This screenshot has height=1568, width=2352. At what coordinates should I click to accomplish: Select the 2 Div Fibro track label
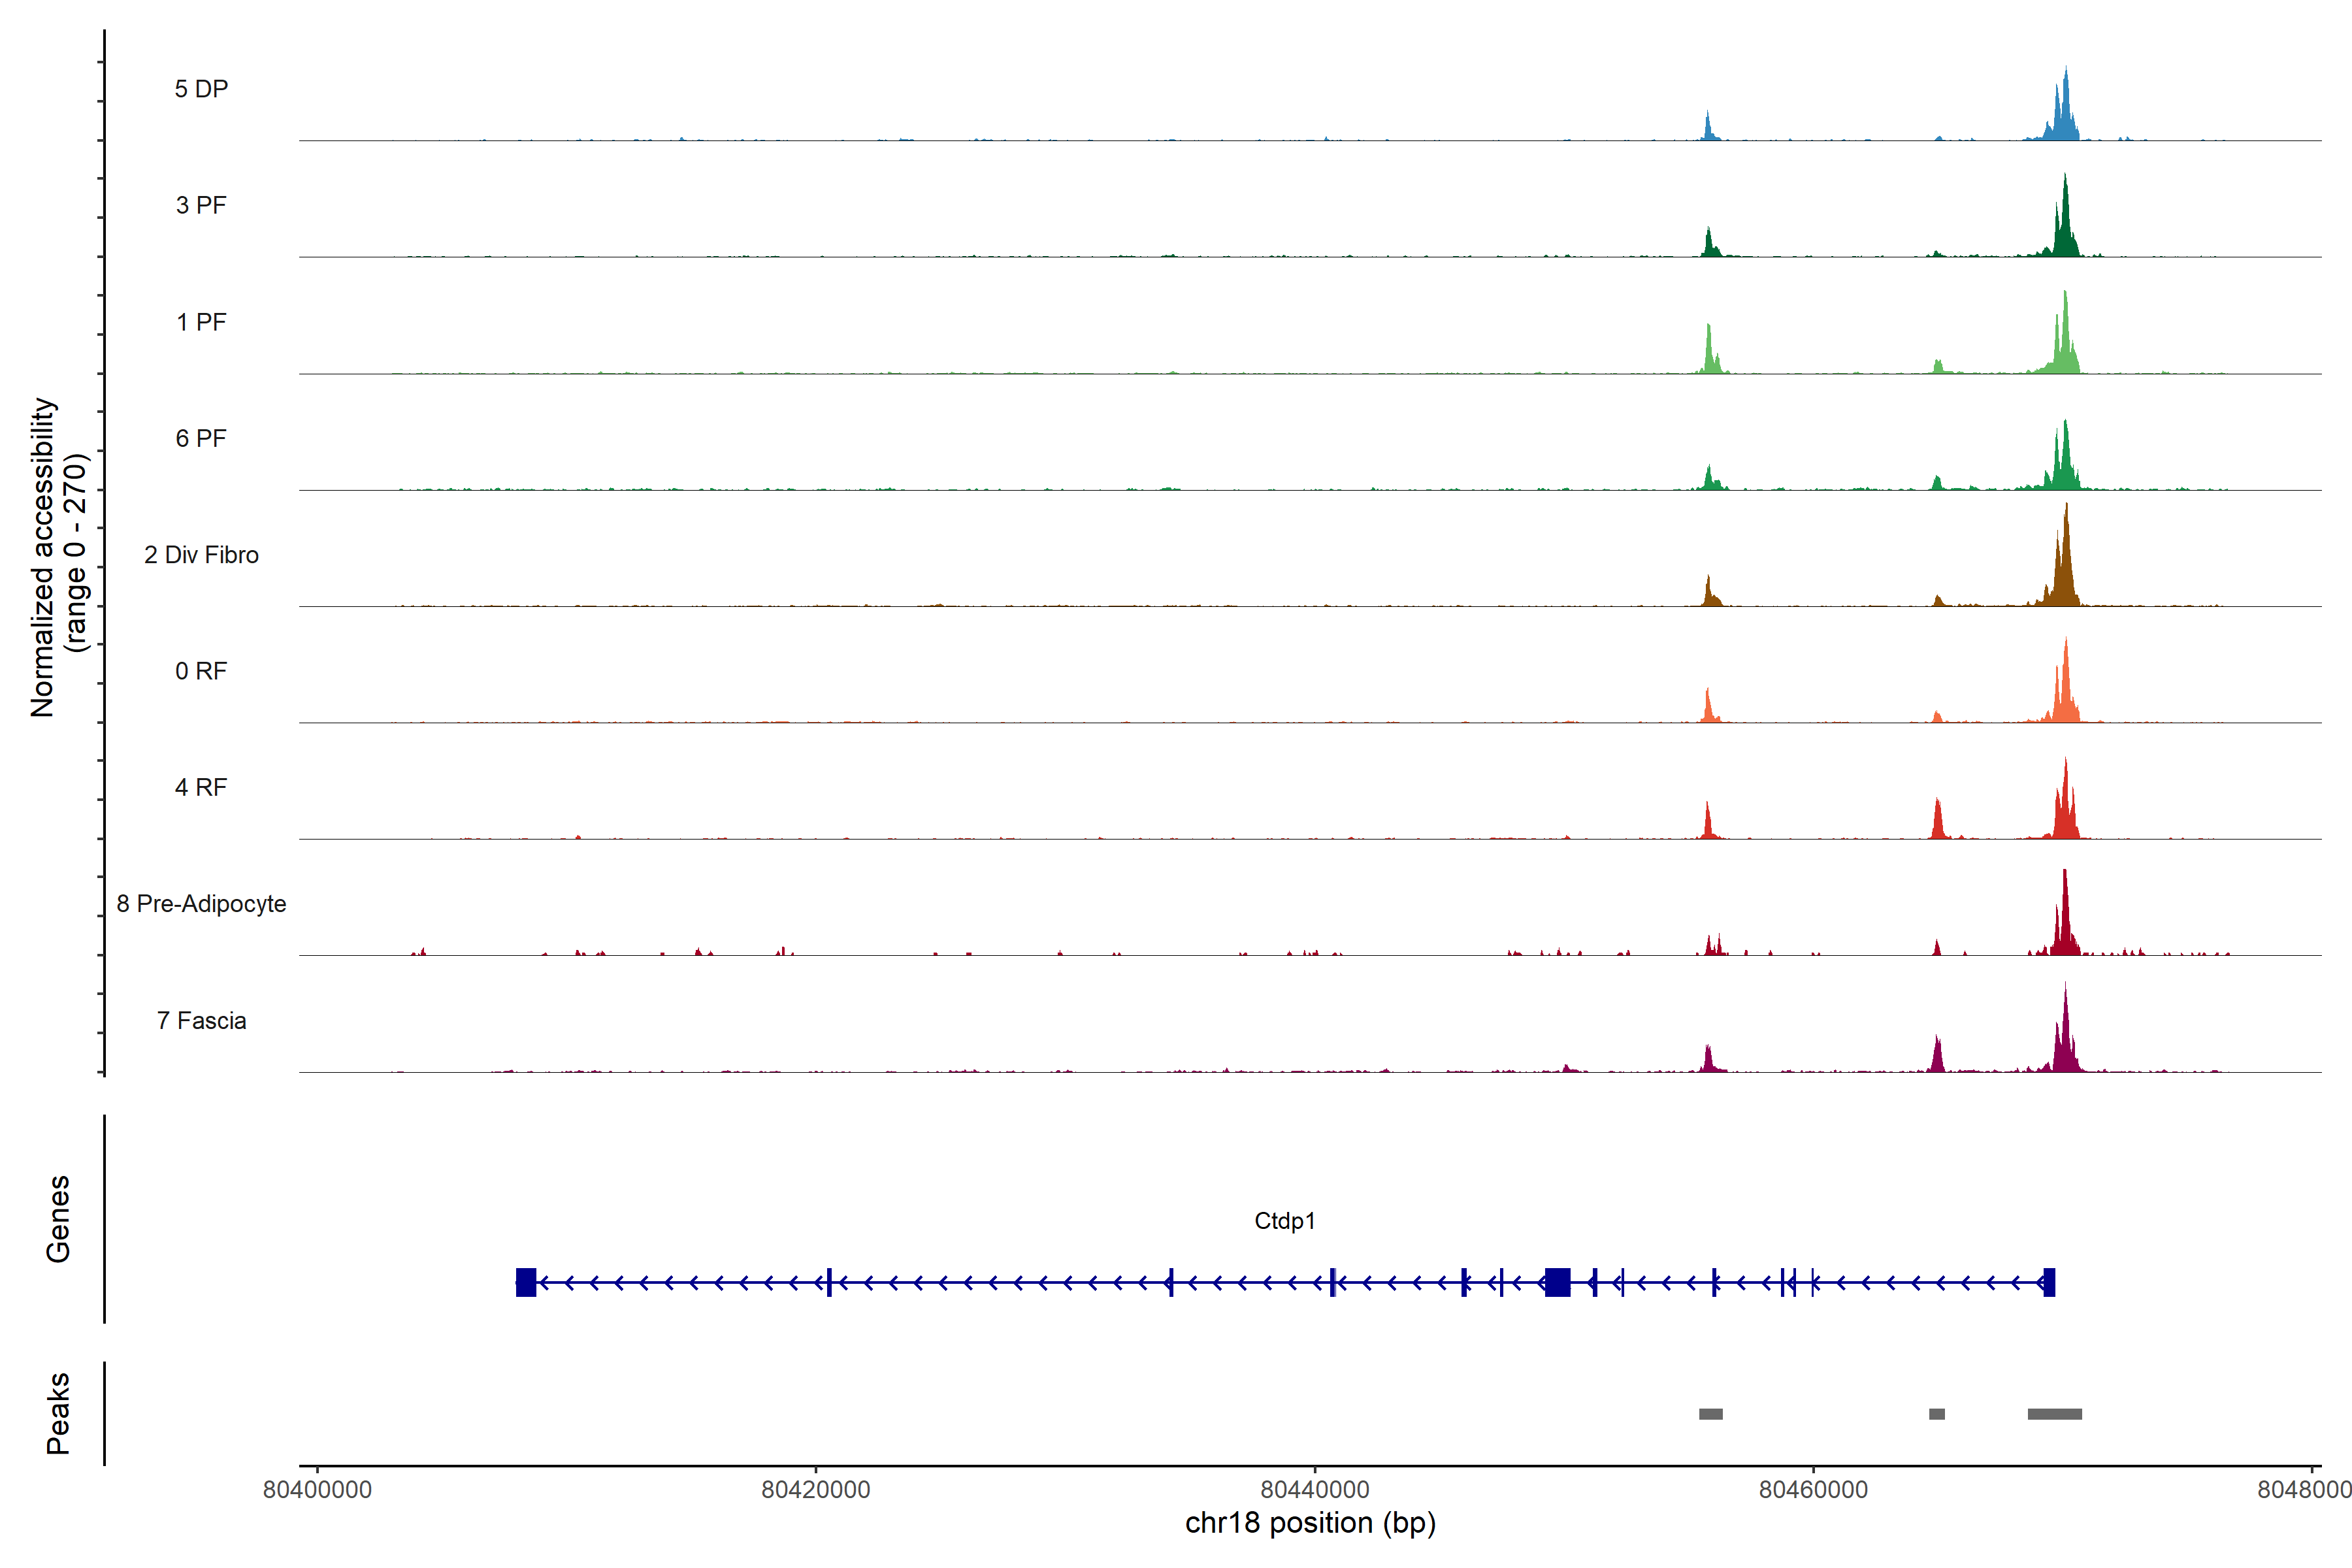click(x=201, y=555)
